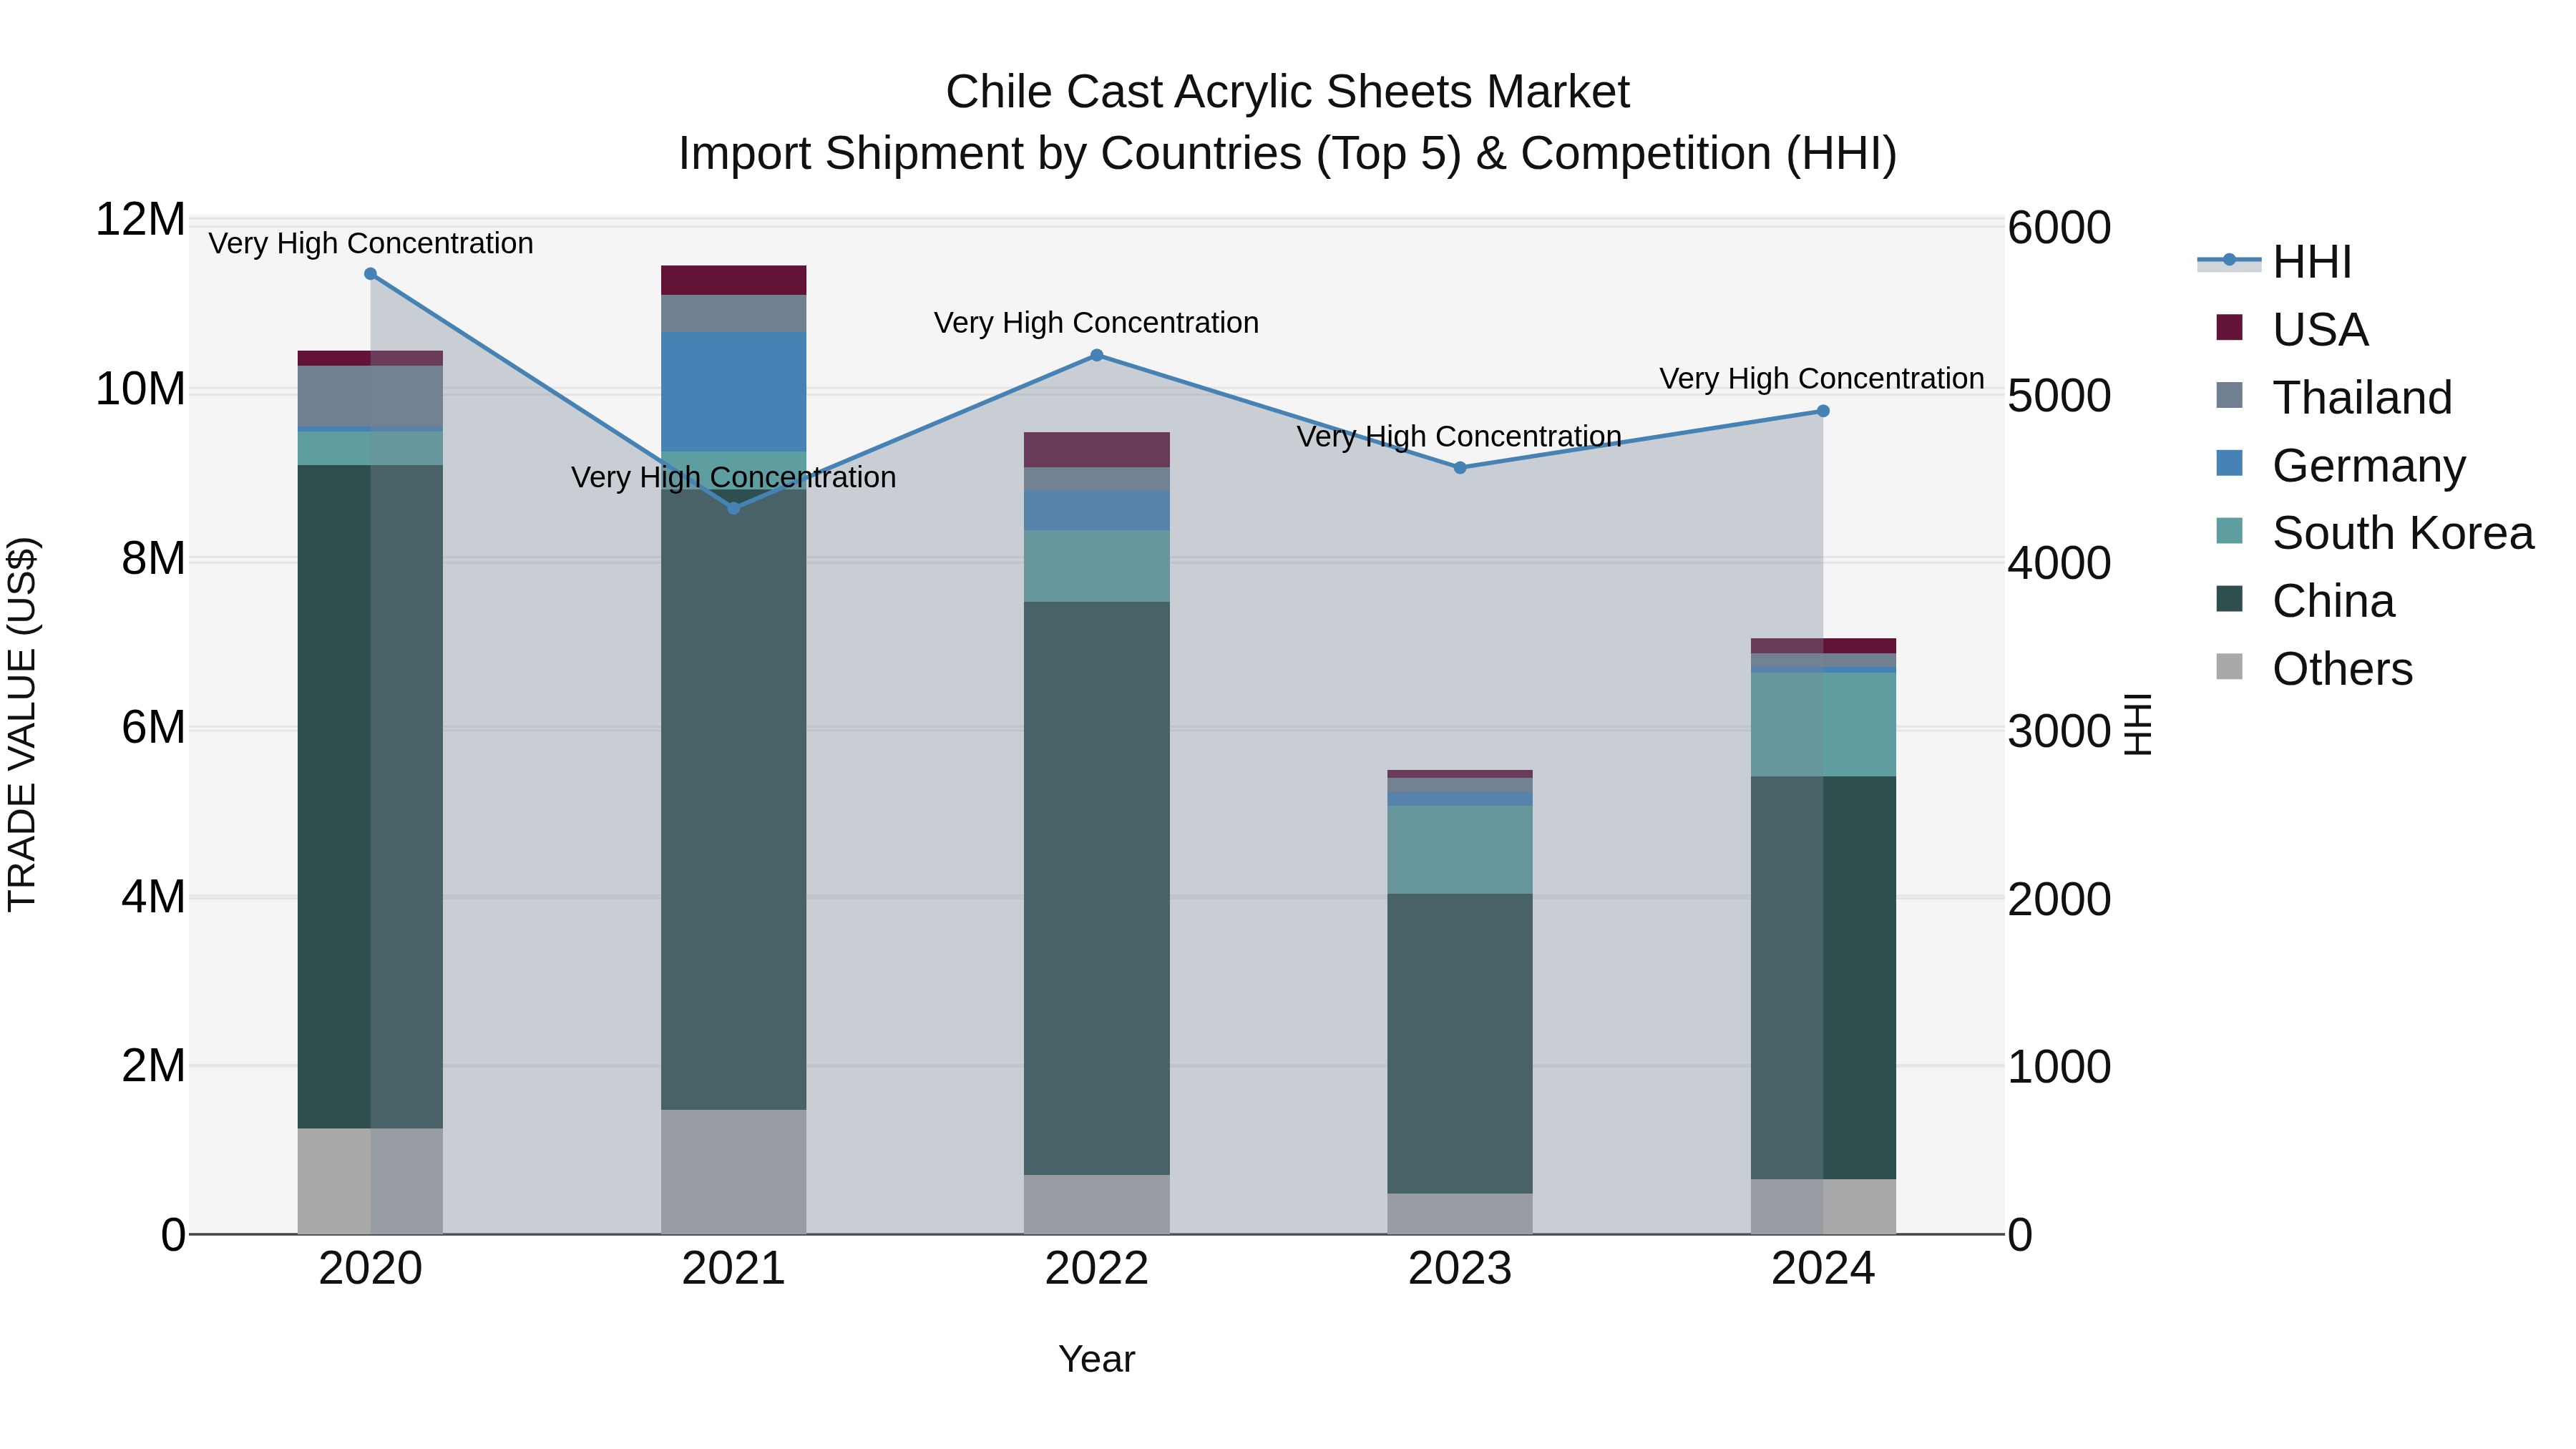Click the 2020 x-axis label
Viewport: 2576px width, 1449px height.
(370, 1270)
